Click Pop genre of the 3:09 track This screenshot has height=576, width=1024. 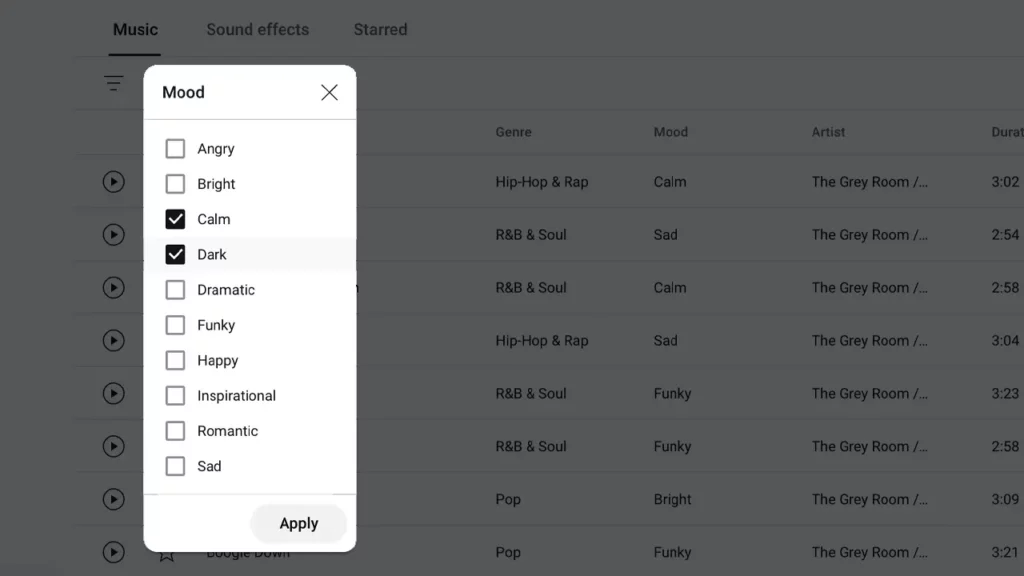click(508, 500)
